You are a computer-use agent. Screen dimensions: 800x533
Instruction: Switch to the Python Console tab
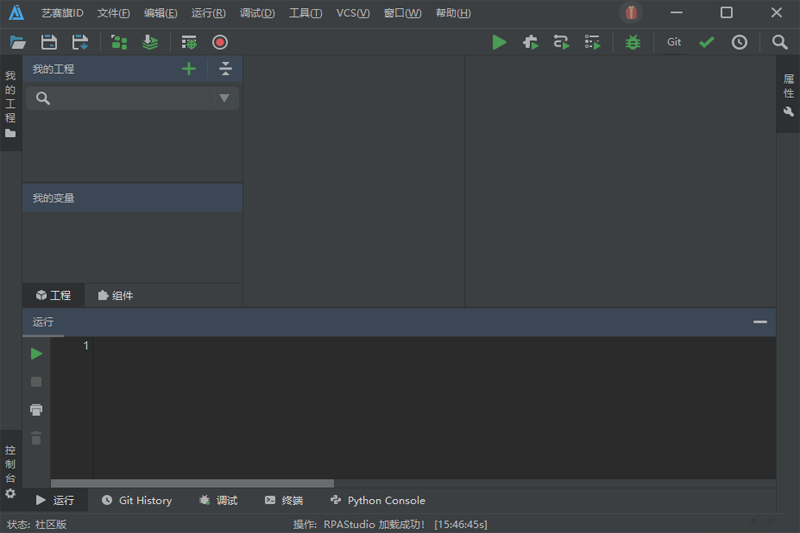pos(378,500)
